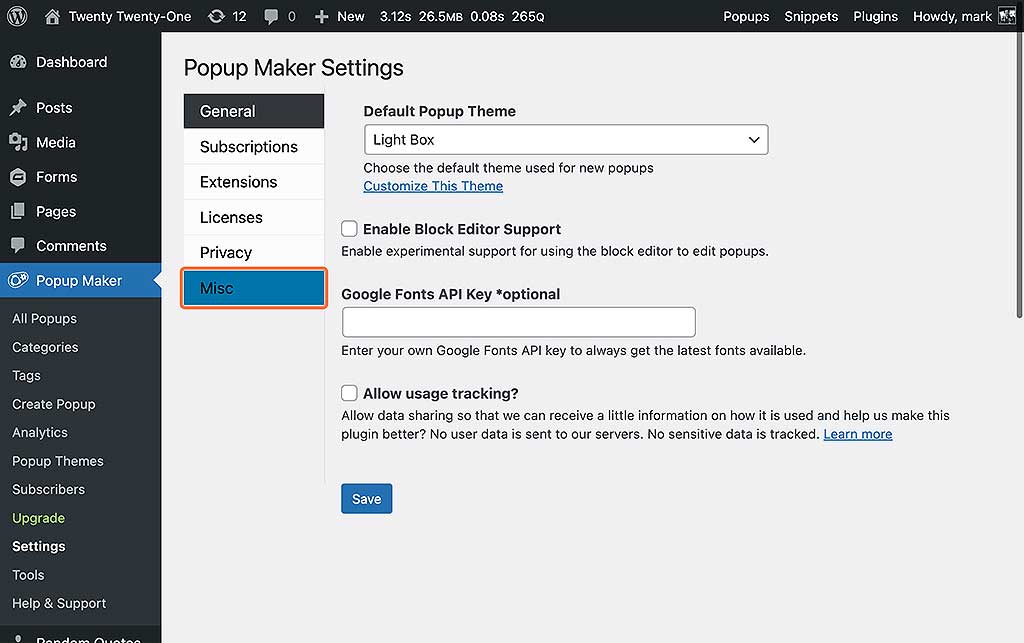Click the page vertical scrollbar
This screenshot has height=643, width=1024.
tap(1019, 176)
